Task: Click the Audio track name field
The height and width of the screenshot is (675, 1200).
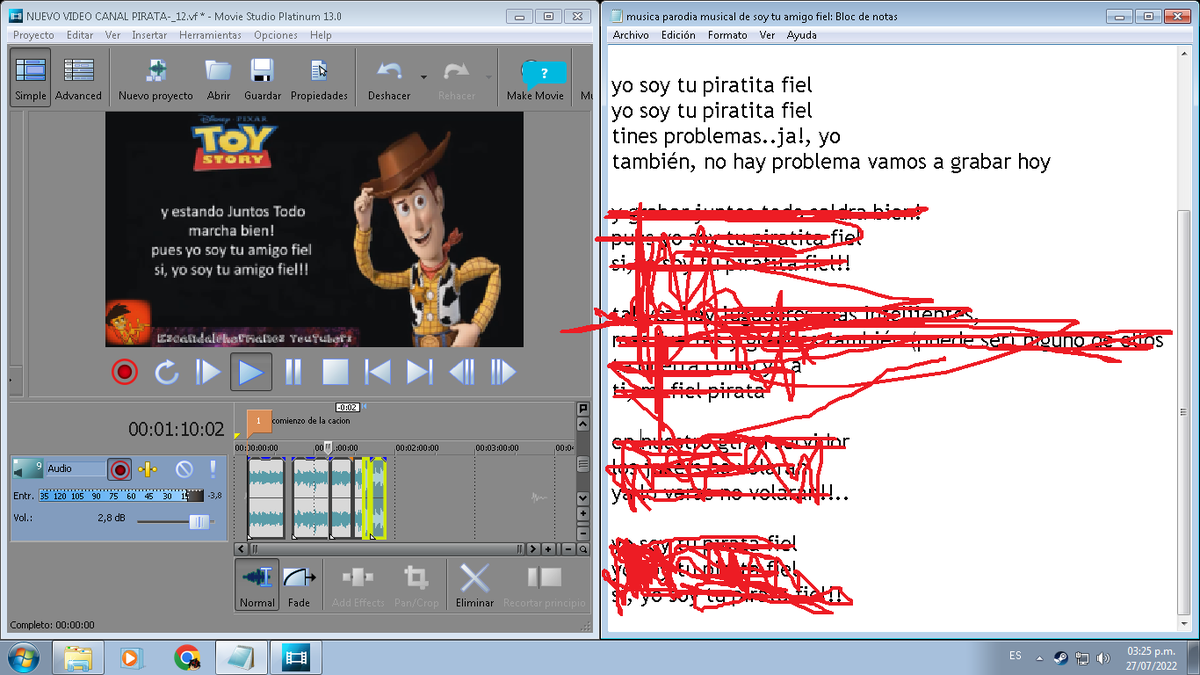Action: [74, 468]
